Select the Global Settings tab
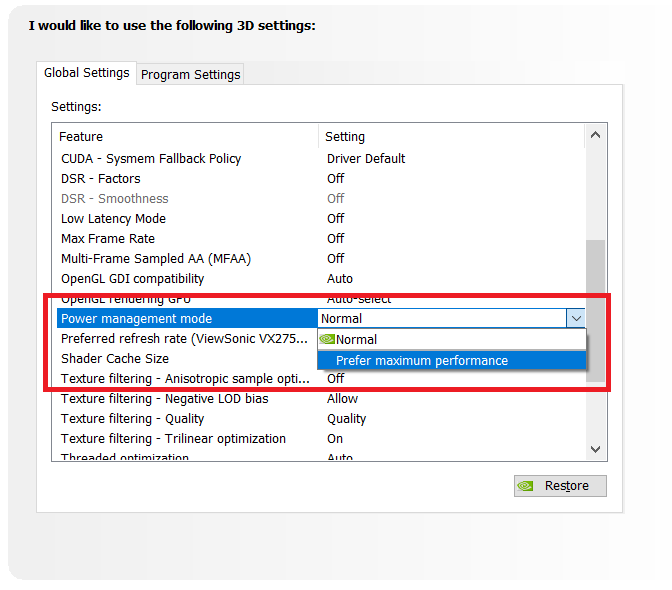 [87, 73]
